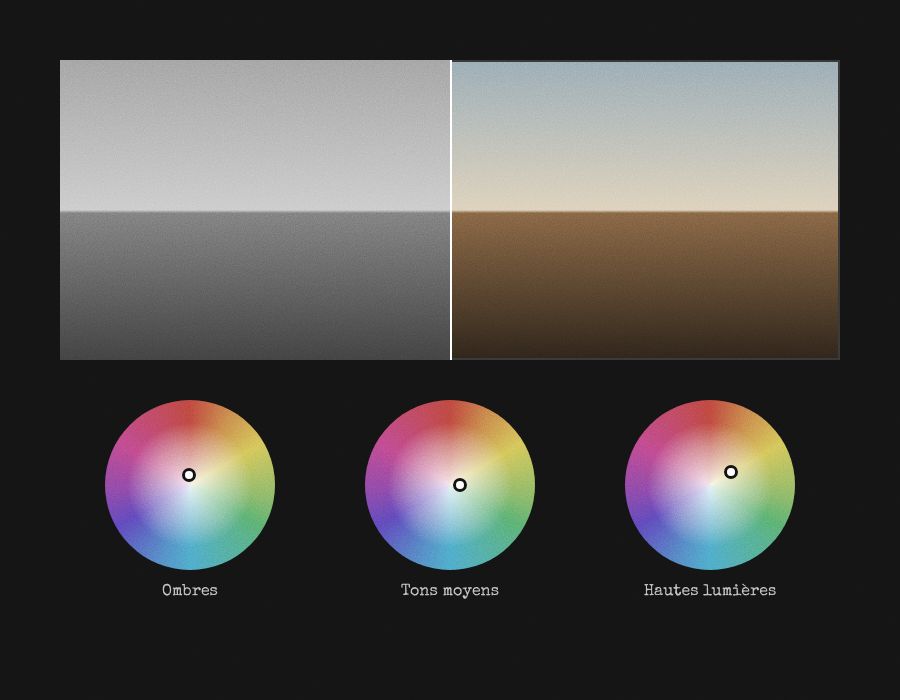Click the before/after split divider line
900x700 pixels.
coord(451,210)
